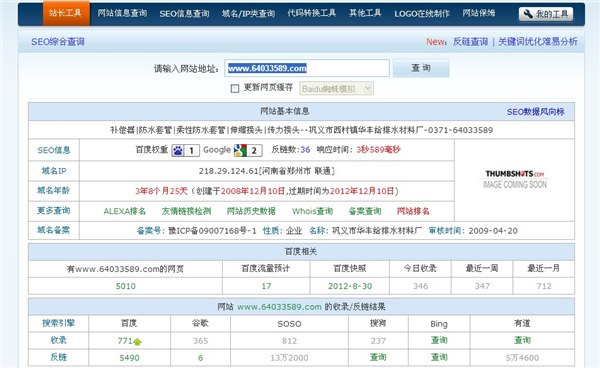Click the 搜狗 反链 查询 link

(378, 357)
